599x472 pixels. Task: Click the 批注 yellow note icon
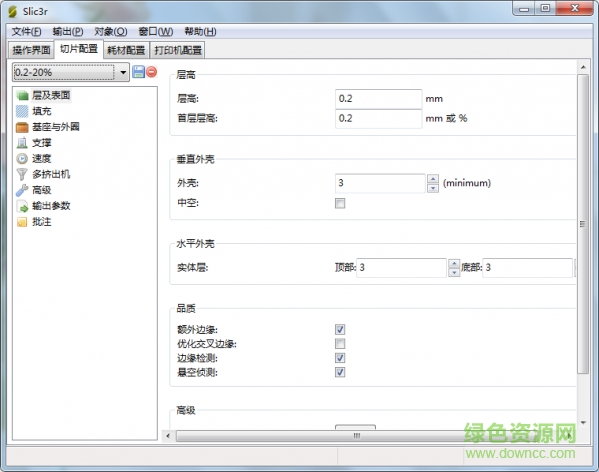pos(22,222)
